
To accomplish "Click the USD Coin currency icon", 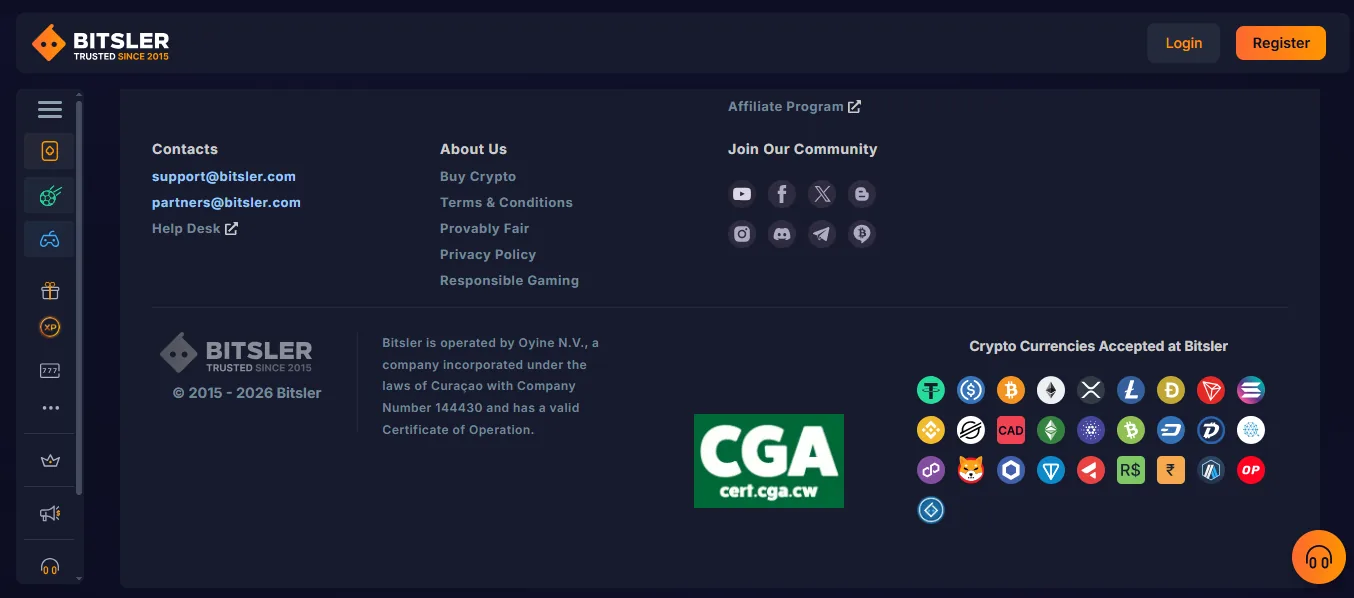I will coord(971,390).
